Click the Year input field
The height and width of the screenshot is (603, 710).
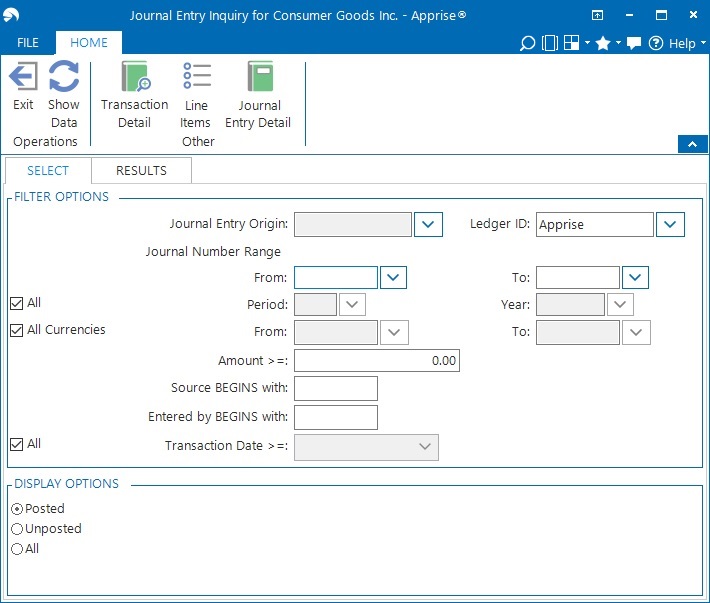[x=570, y=304]
